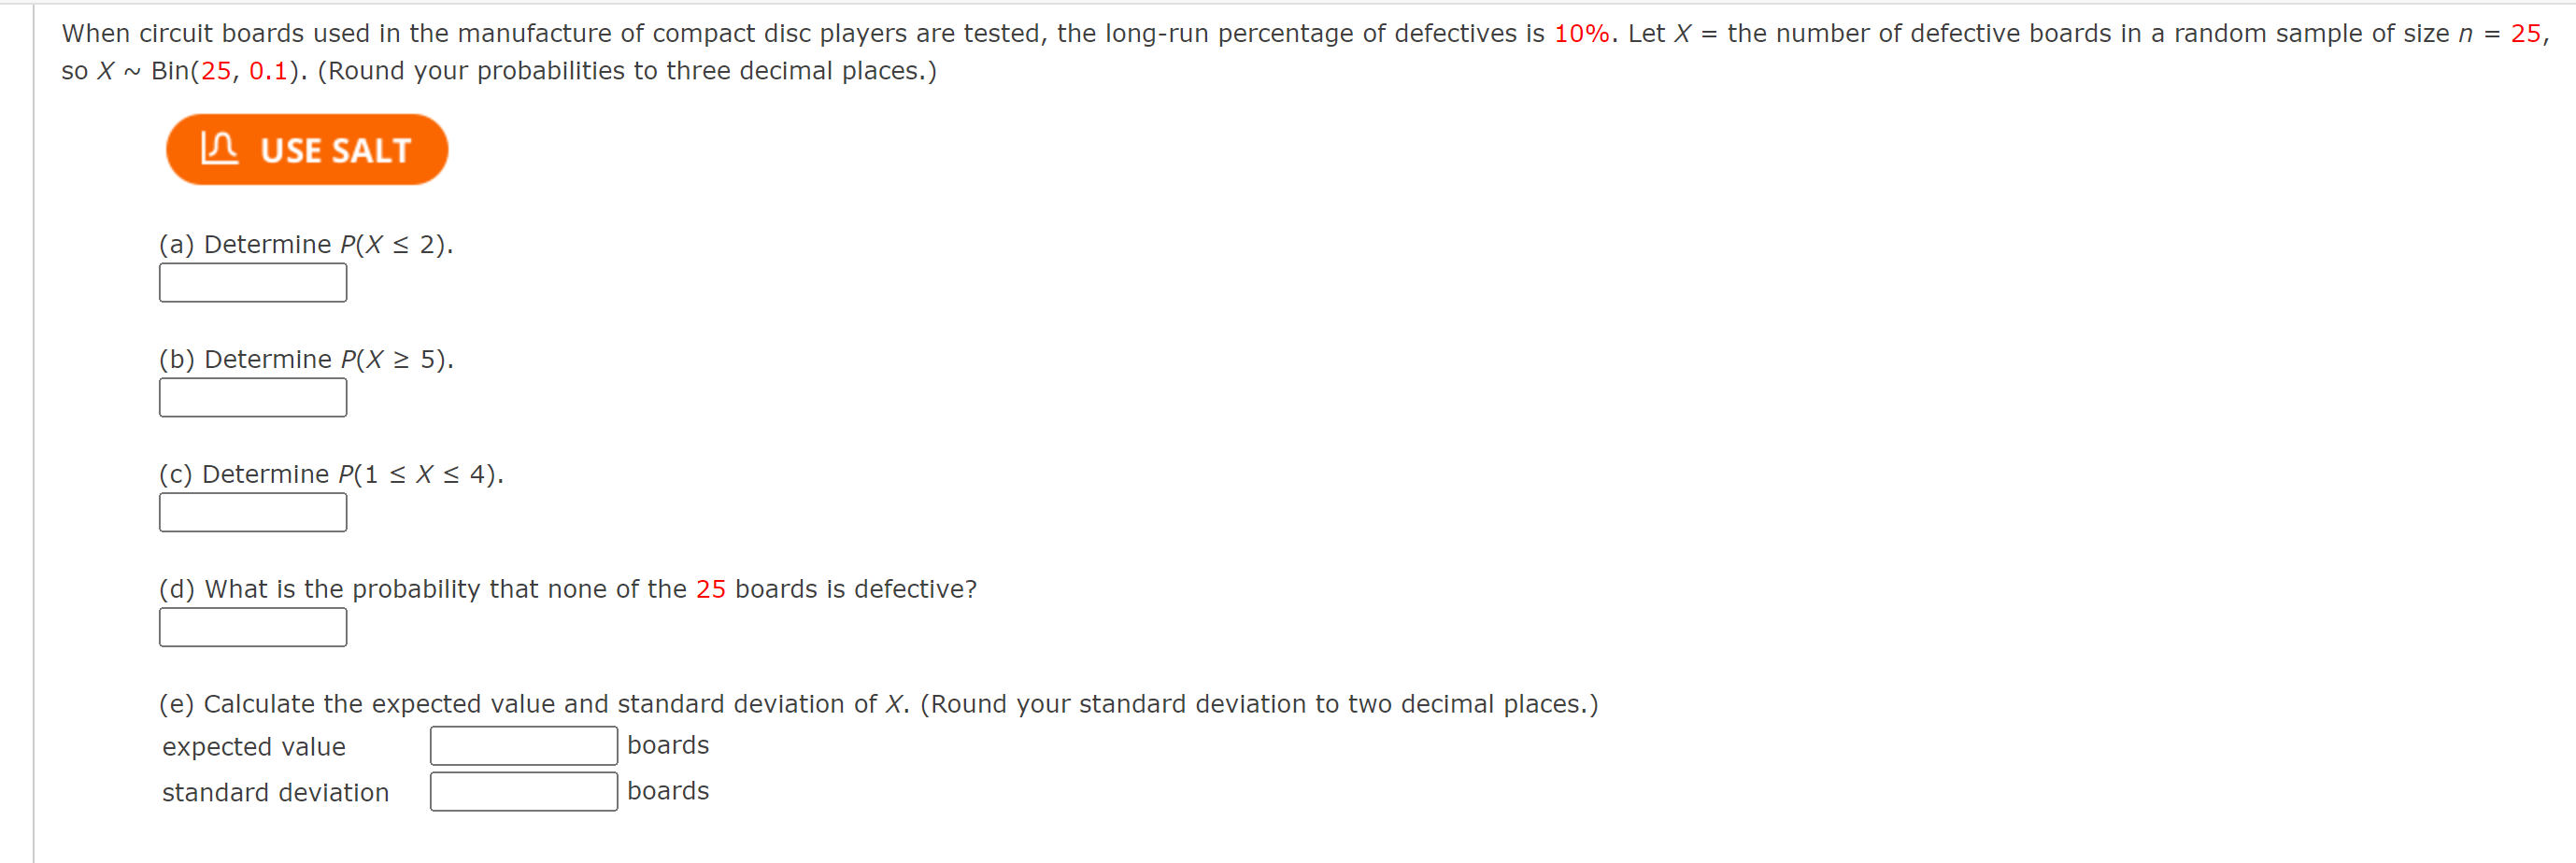
Task: Select the part (e) instruction text
Action: tap(876, 703)
